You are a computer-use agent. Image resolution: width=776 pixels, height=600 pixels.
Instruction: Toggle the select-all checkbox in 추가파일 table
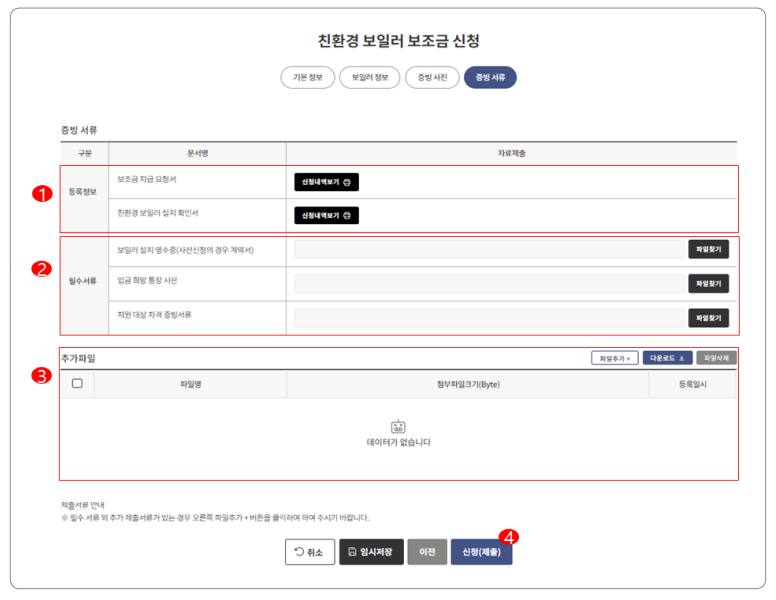(x=77, y=383)
